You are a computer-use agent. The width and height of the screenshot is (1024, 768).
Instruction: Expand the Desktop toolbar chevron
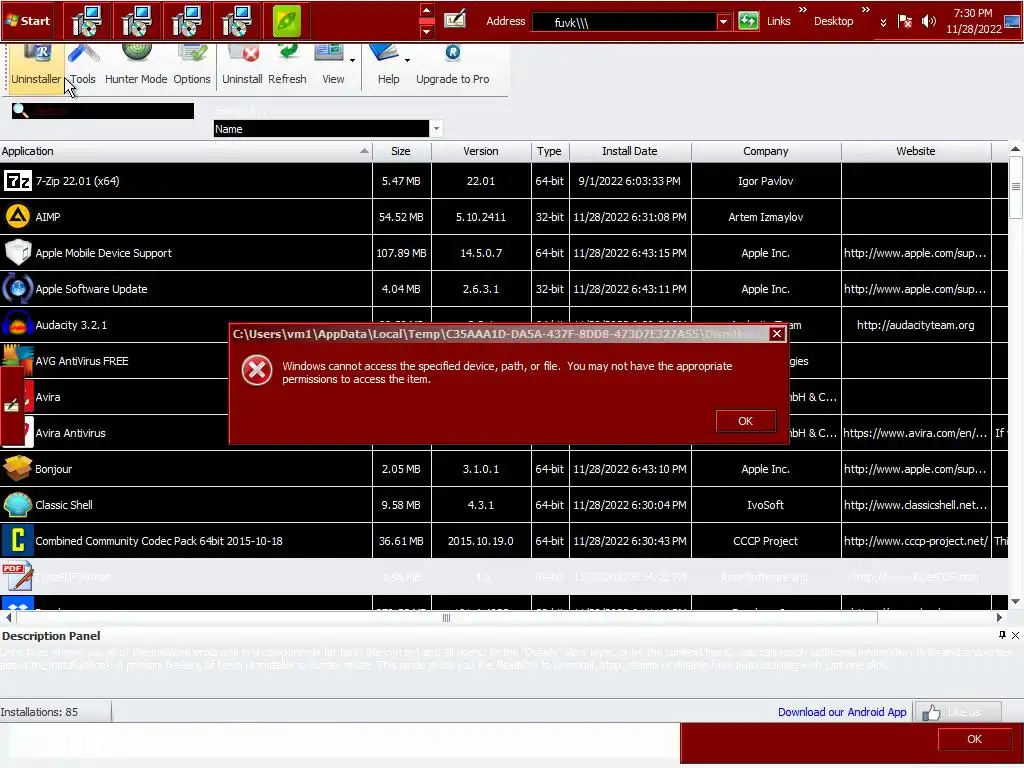[x=865, y=9]
